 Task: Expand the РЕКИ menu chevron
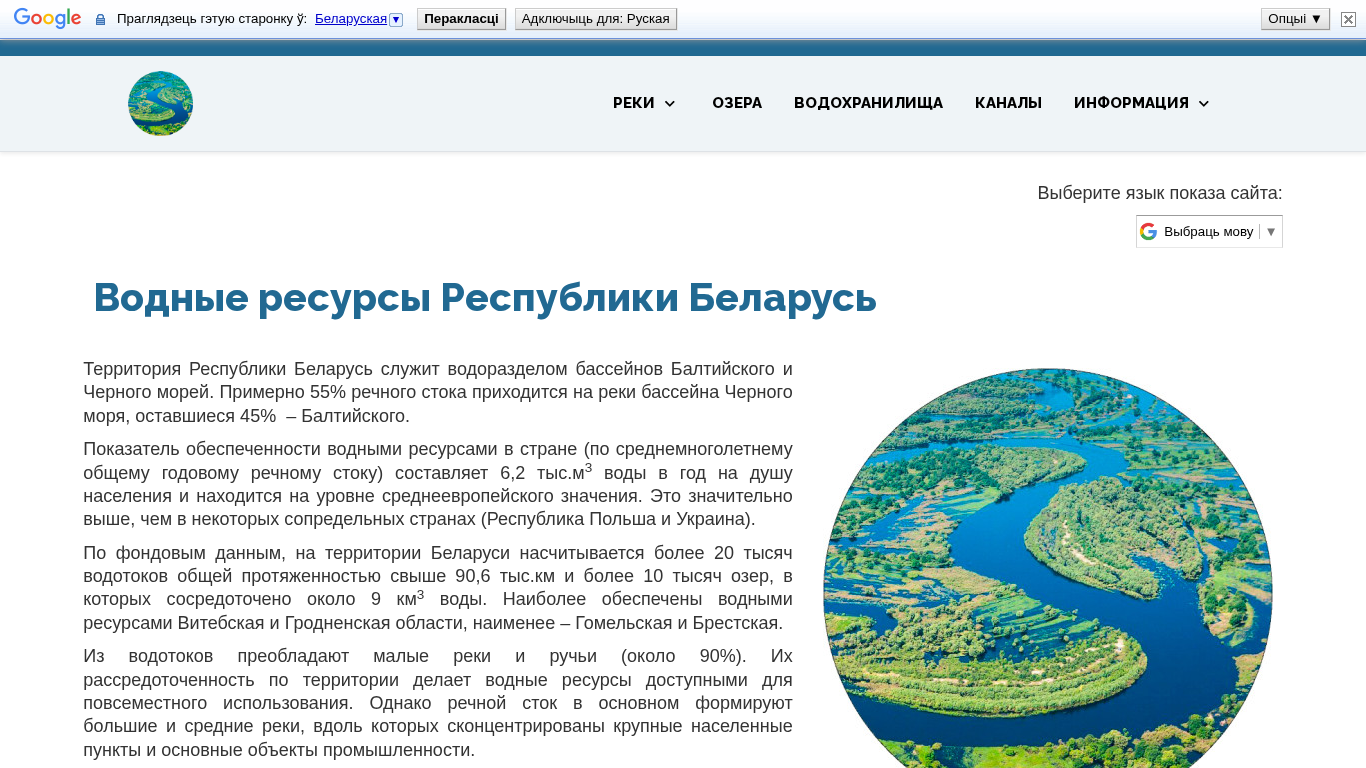point(670,103)
